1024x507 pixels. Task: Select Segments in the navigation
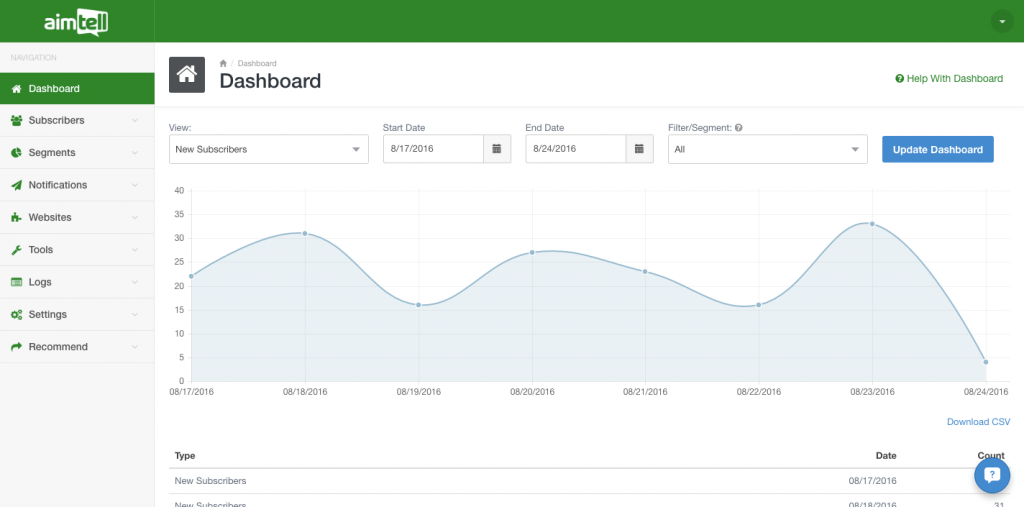tap(77, 153)
